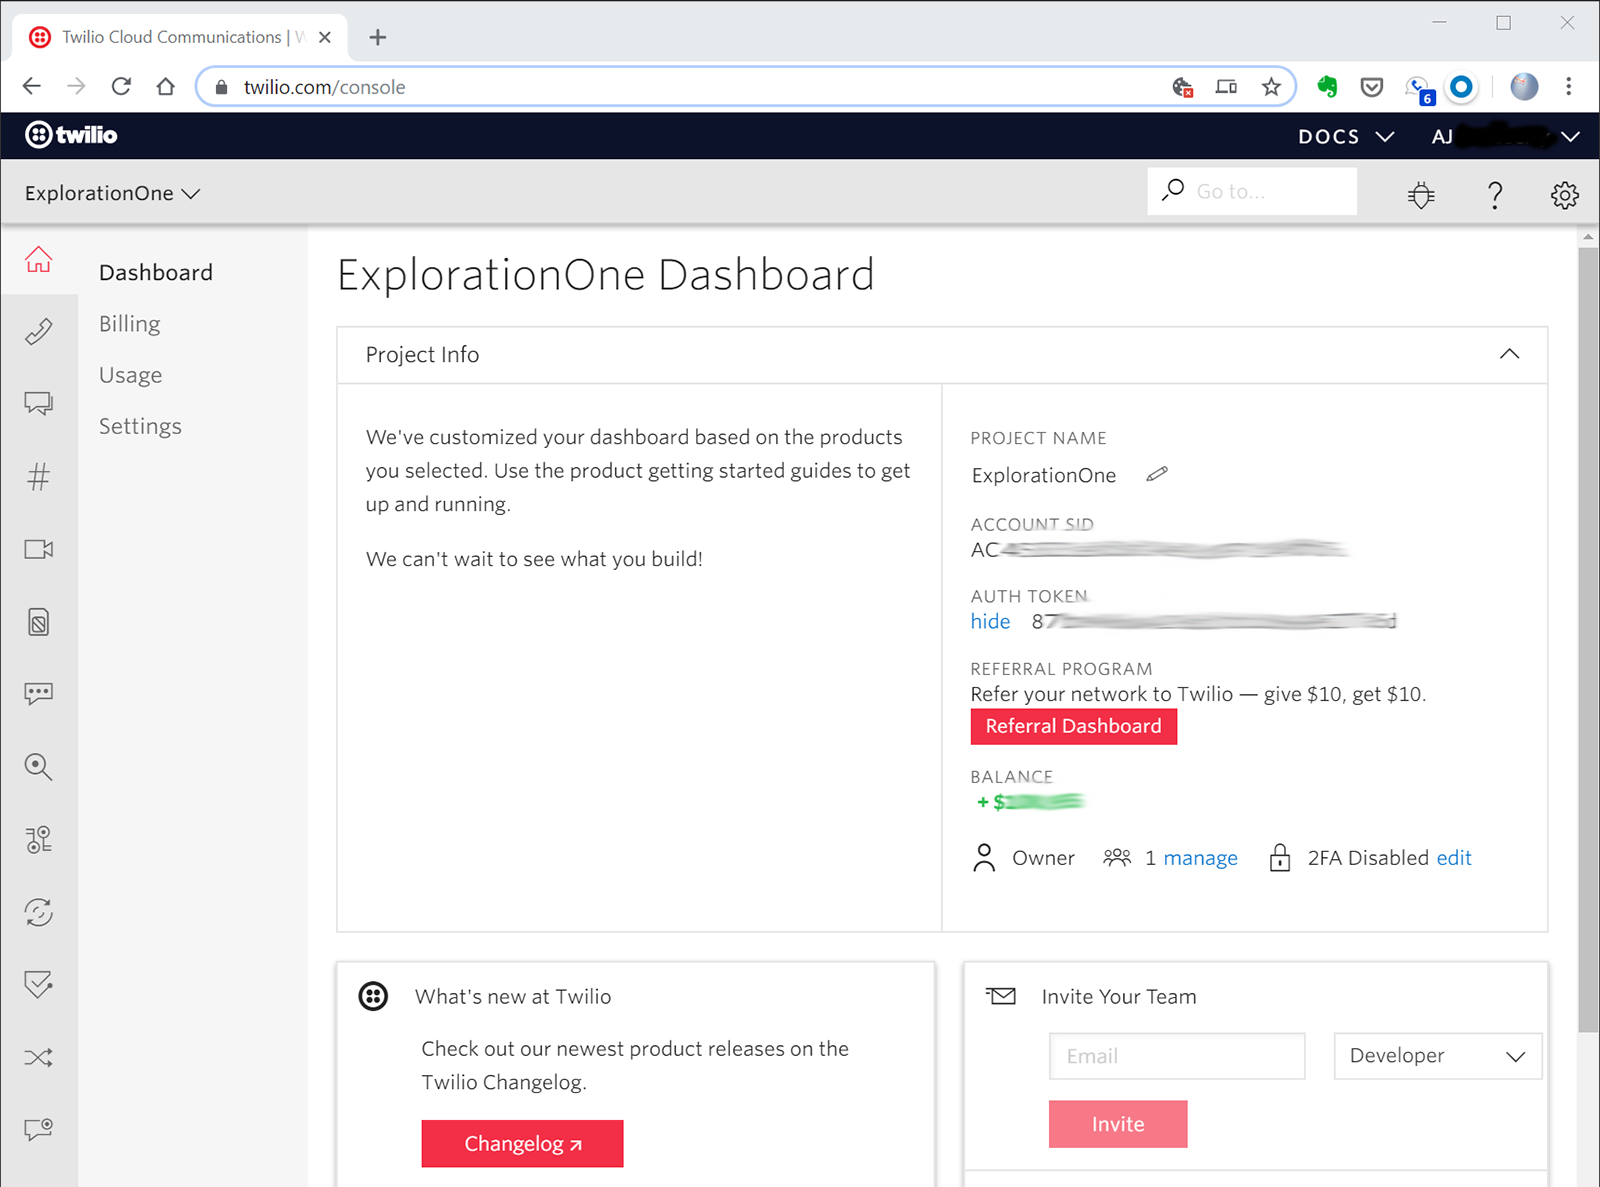Open the notify bubble sidebar icon

pyautogui.click(x=38, y=1130)
